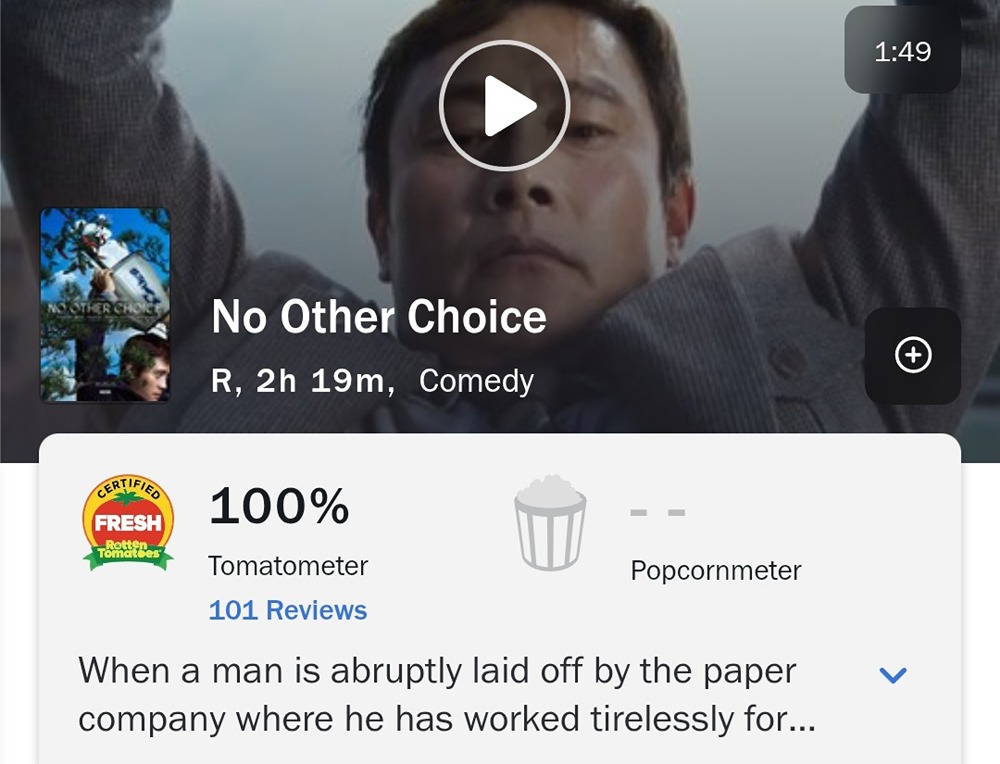Click the Certified Fresh tomato badge
This screenshot has width=1000, height=764.
coord(127,522)
